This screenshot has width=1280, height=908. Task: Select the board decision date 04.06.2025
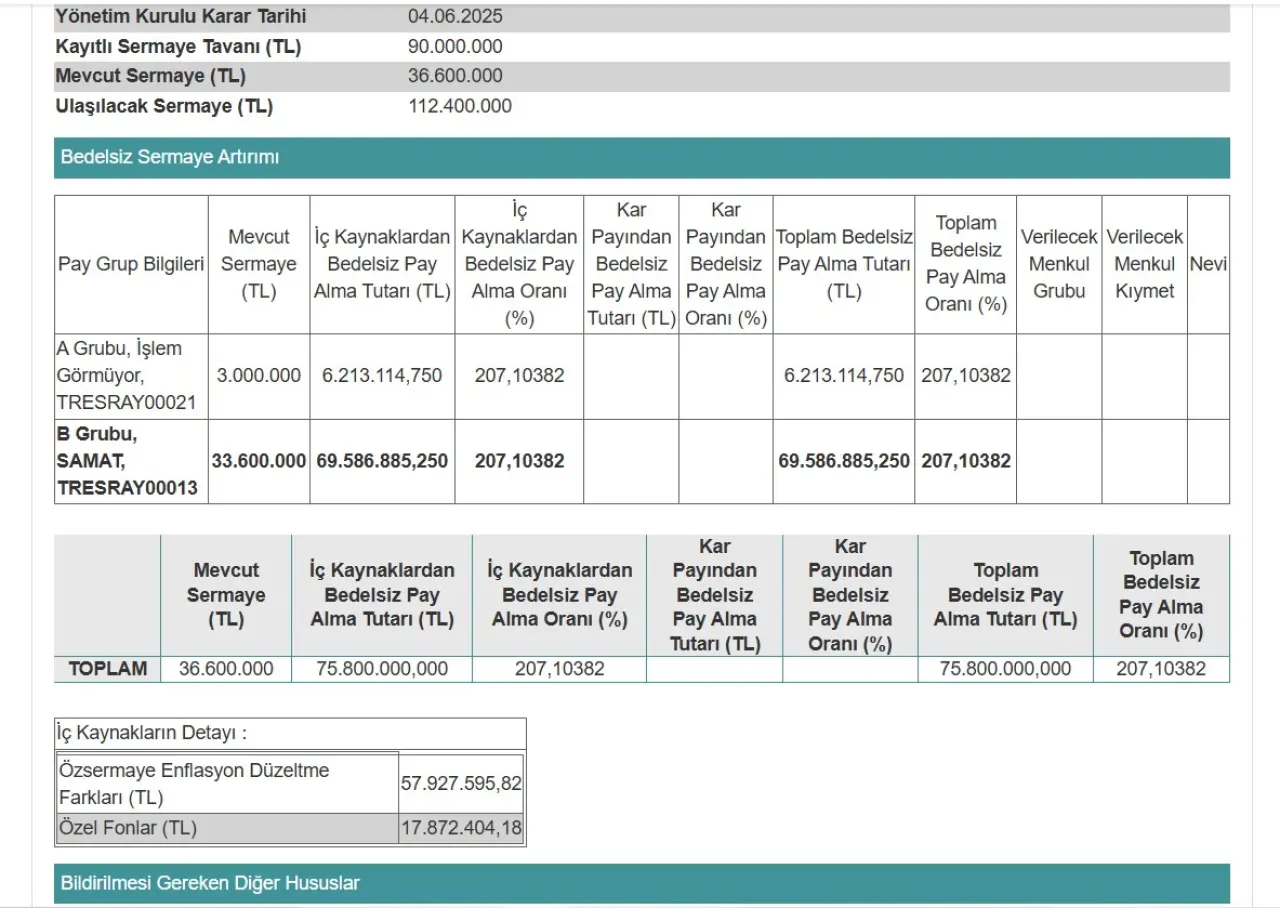tap(455, 17)
